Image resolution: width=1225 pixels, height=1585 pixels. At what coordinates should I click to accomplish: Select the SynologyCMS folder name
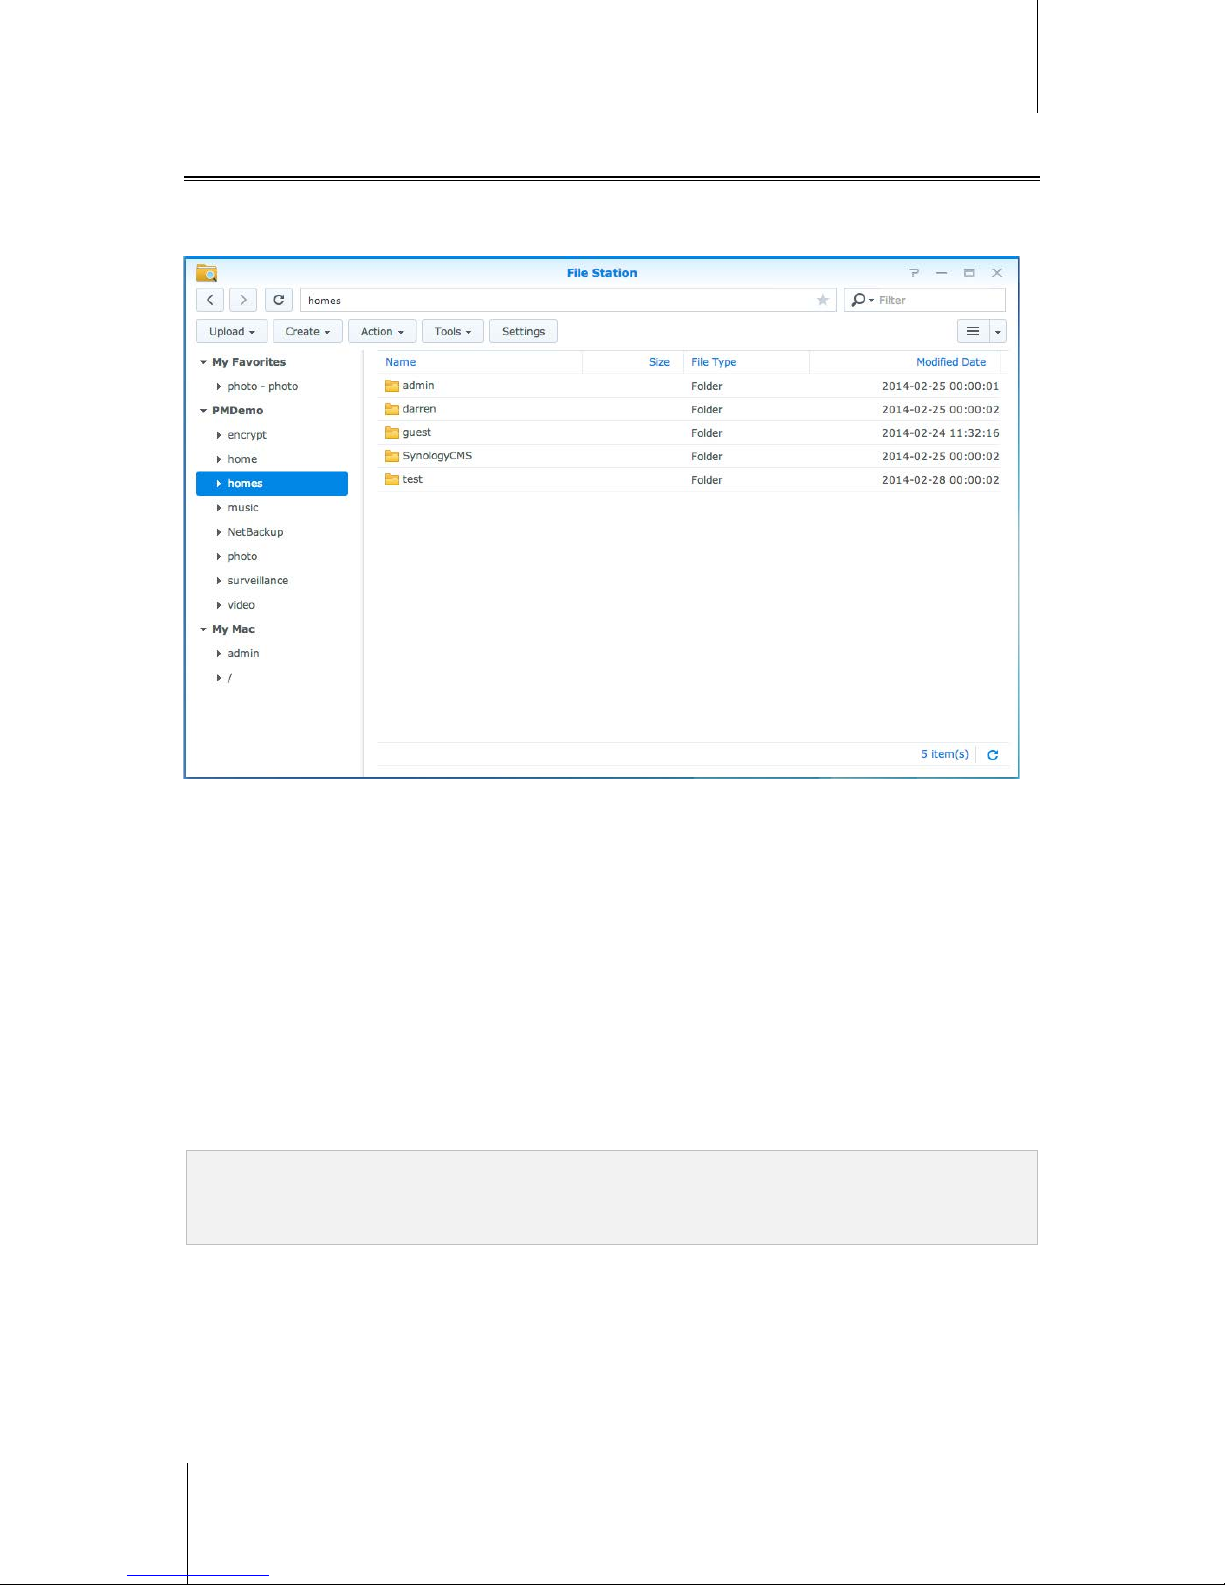pos(437,456)
